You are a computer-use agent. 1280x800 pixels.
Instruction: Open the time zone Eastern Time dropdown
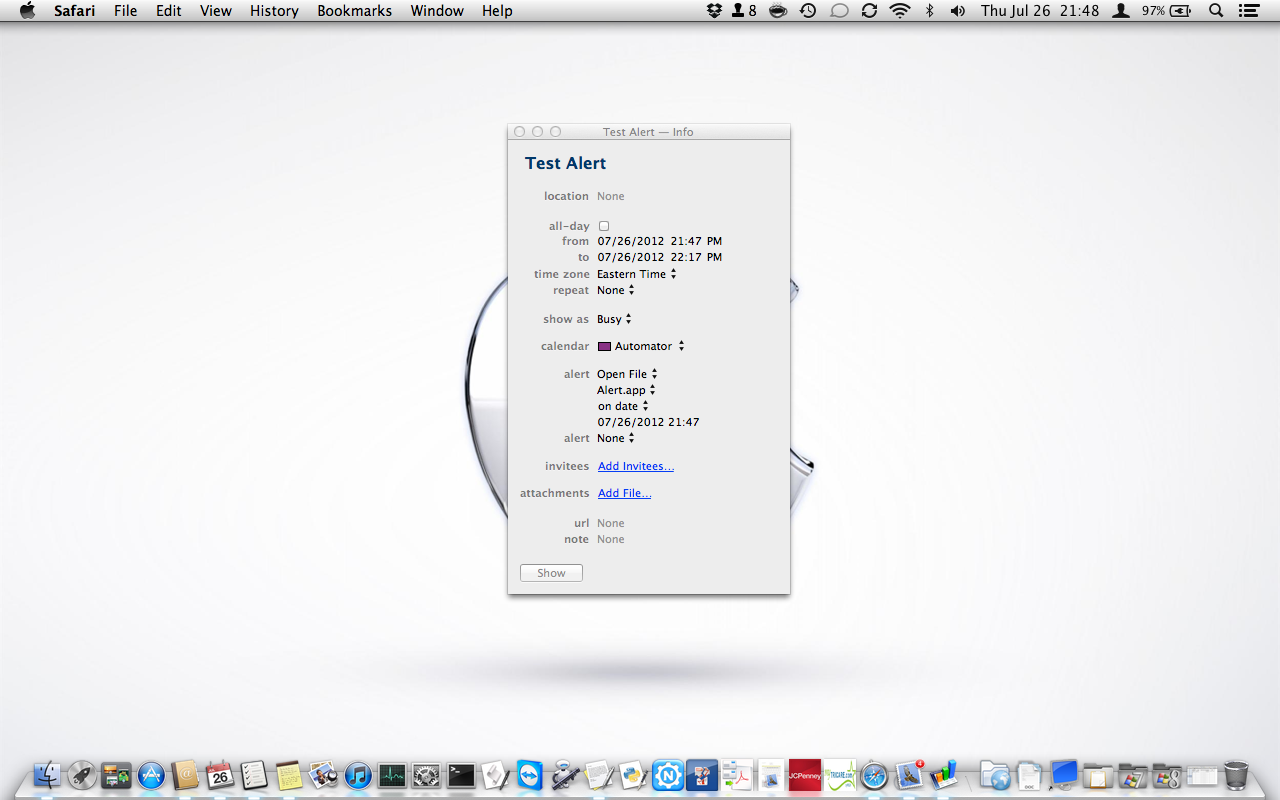coord(637,274)
